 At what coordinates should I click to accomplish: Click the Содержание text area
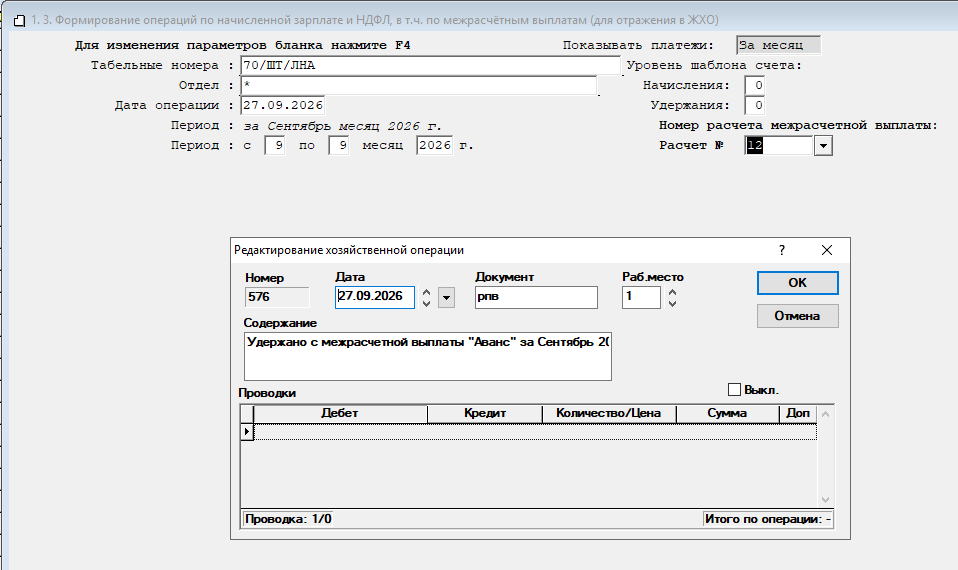click(428, 356)
